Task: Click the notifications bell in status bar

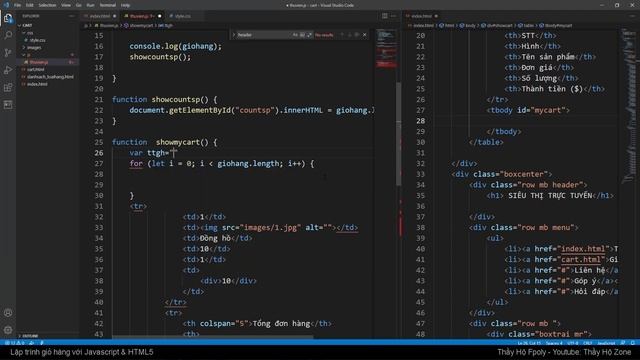Action: 632,343
